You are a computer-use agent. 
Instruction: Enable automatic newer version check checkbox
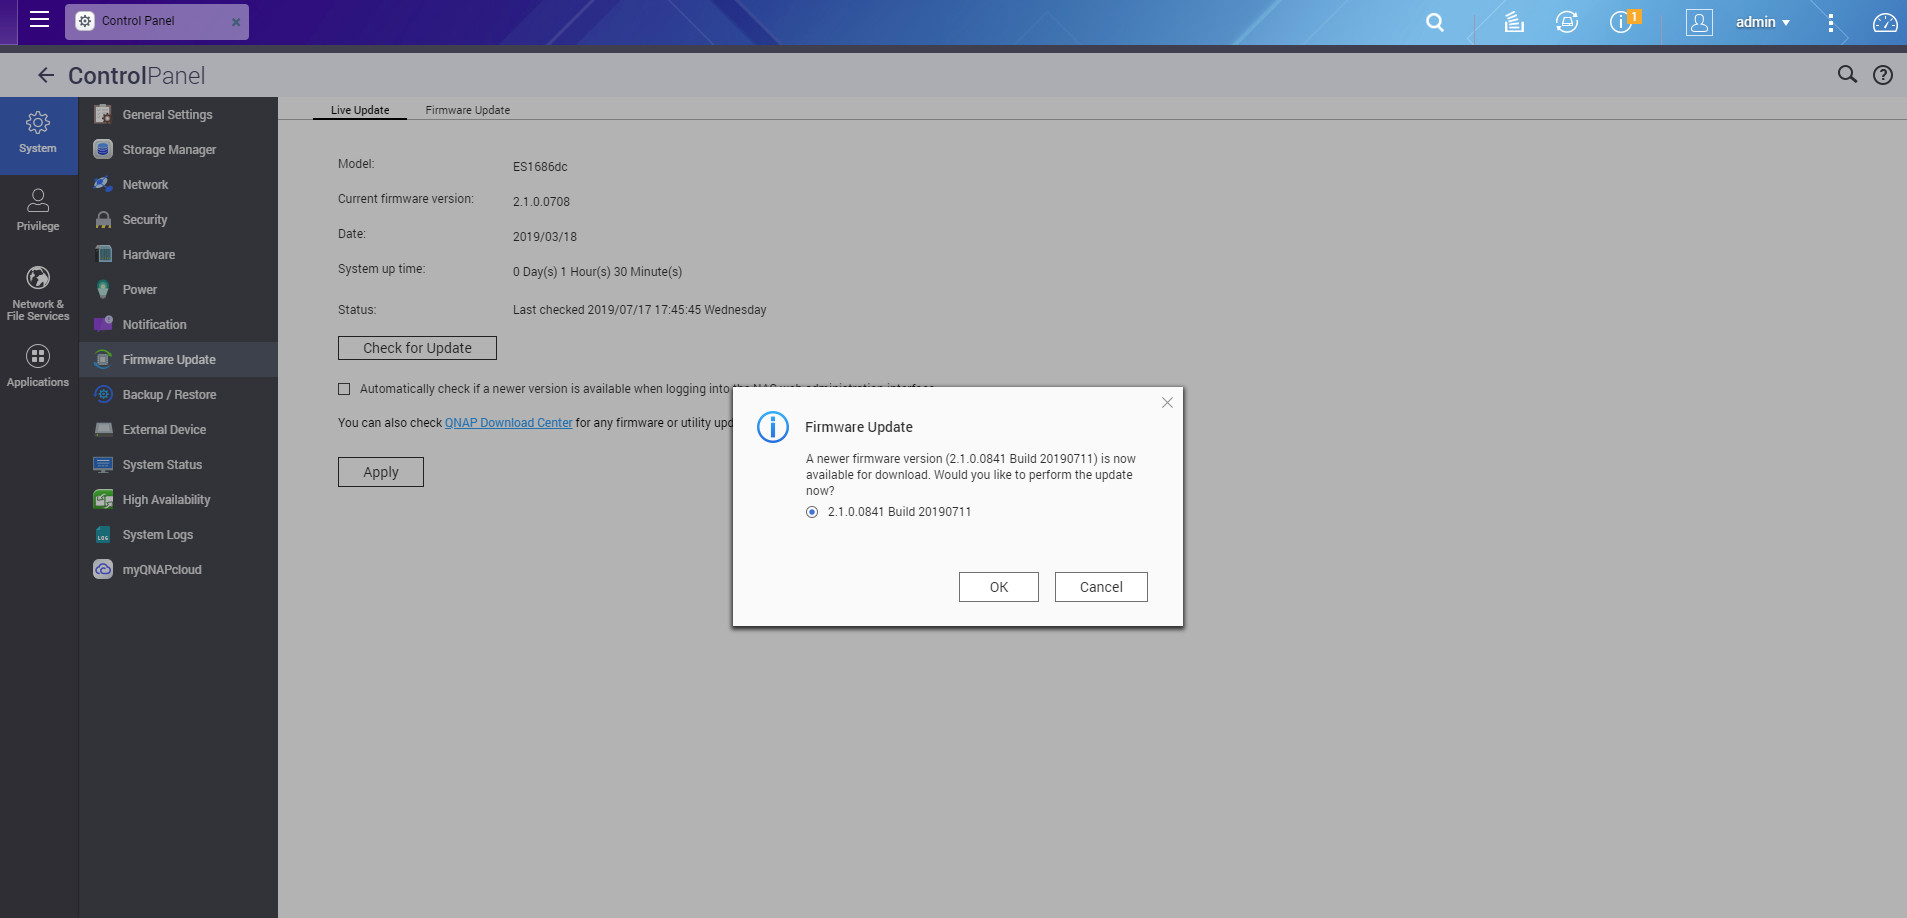(344, 389)
